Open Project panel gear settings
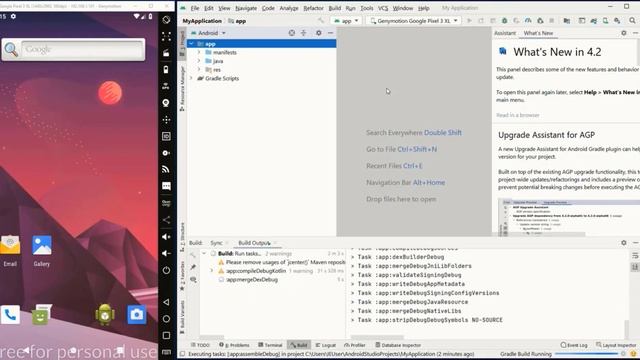The height and width of the screenshot is (360, 640). (x=318, y=33)
